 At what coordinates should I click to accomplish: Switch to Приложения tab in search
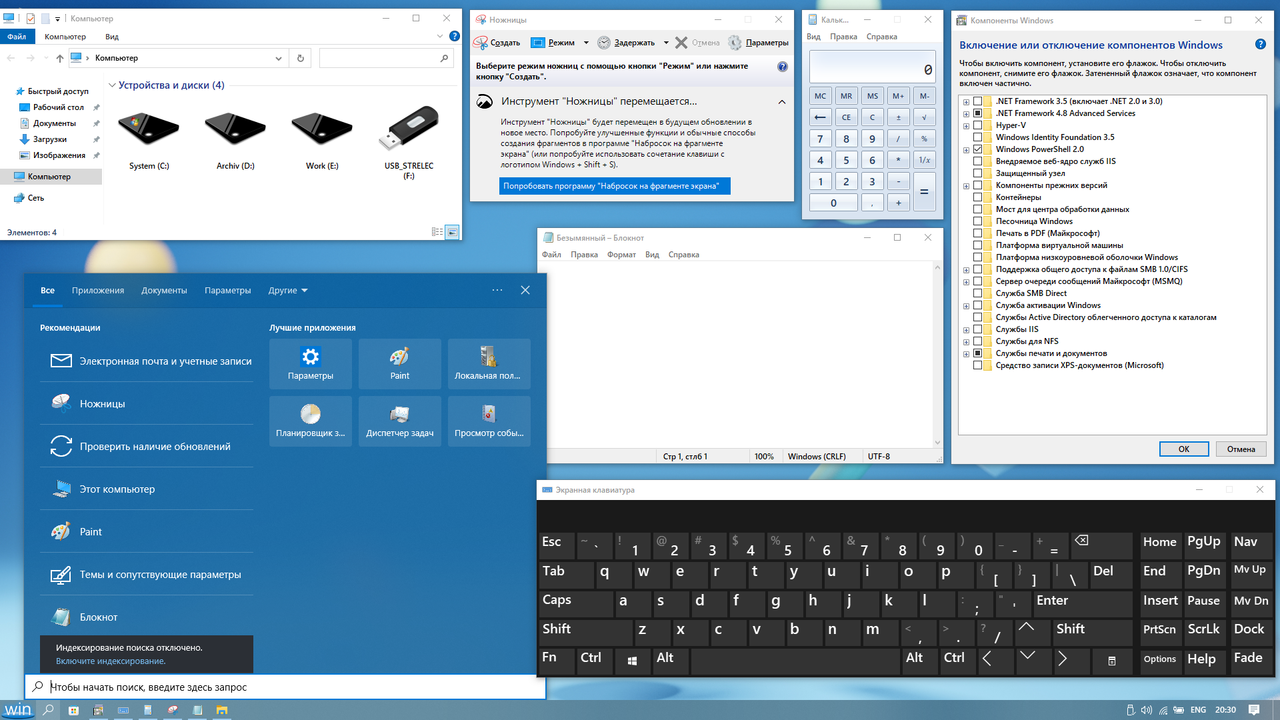click(x=98, y=291)
